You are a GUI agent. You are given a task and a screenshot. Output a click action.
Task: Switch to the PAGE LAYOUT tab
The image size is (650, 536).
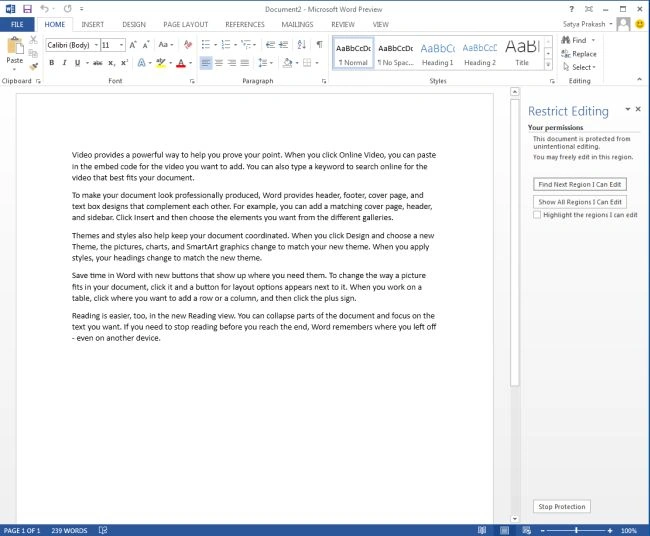point(186,24)
